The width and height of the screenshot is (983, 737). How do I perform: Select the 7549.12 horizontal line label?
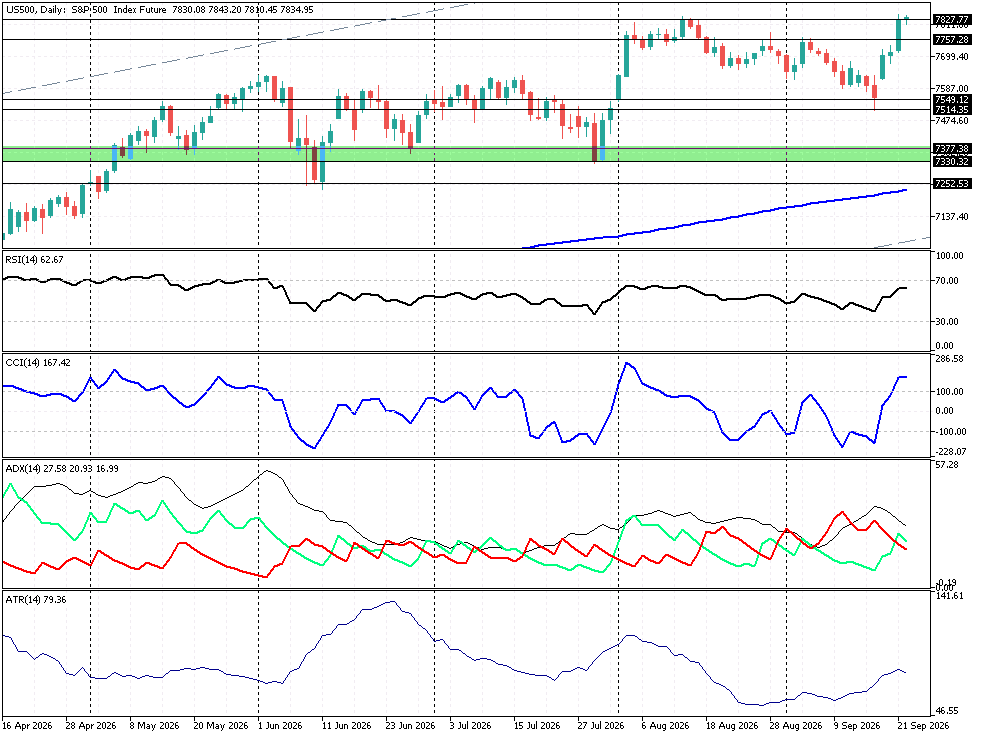952,100
